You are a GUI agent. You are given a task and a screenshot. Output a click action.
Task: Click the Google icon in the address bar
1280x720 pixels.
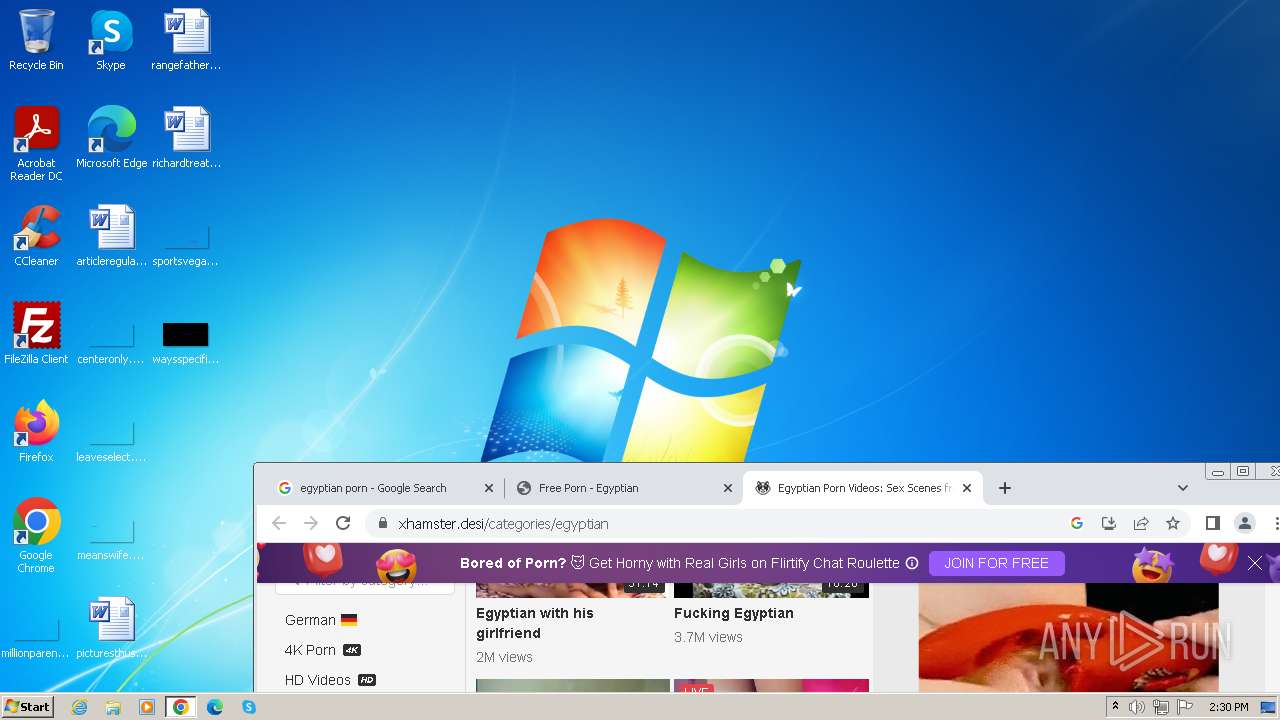click(x=1077, y=523)
